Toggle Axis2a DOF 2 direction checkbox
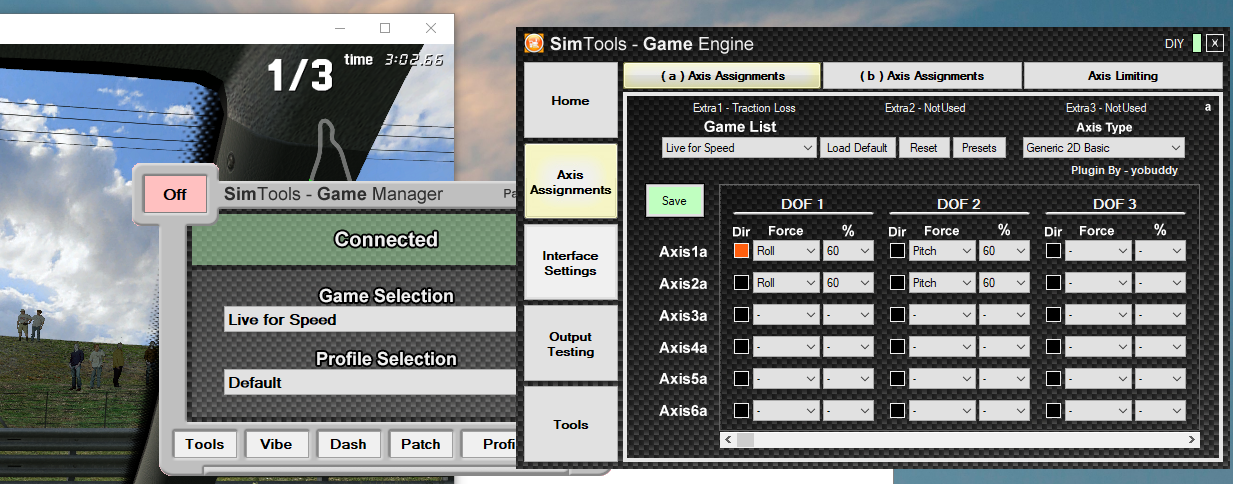 [897, 283]
